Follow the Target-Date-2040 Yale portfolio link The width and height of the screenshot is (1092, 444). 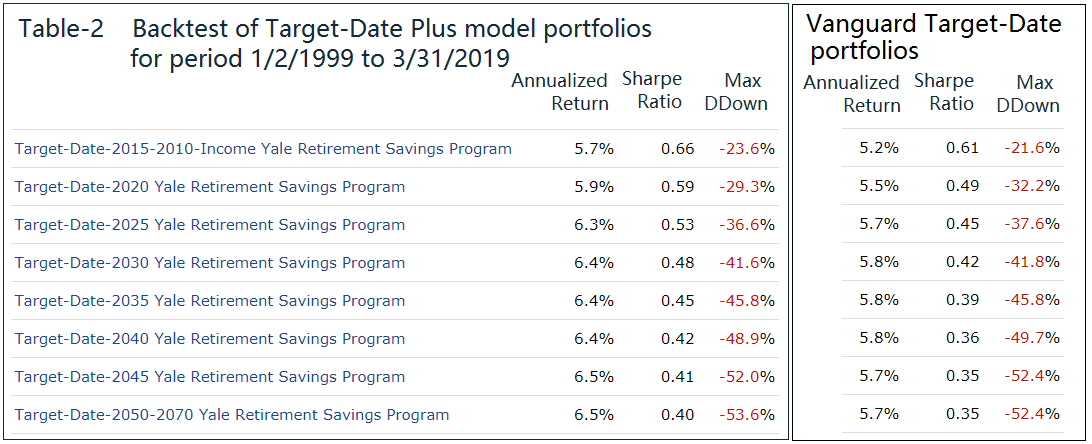click(x=210, y=339)
